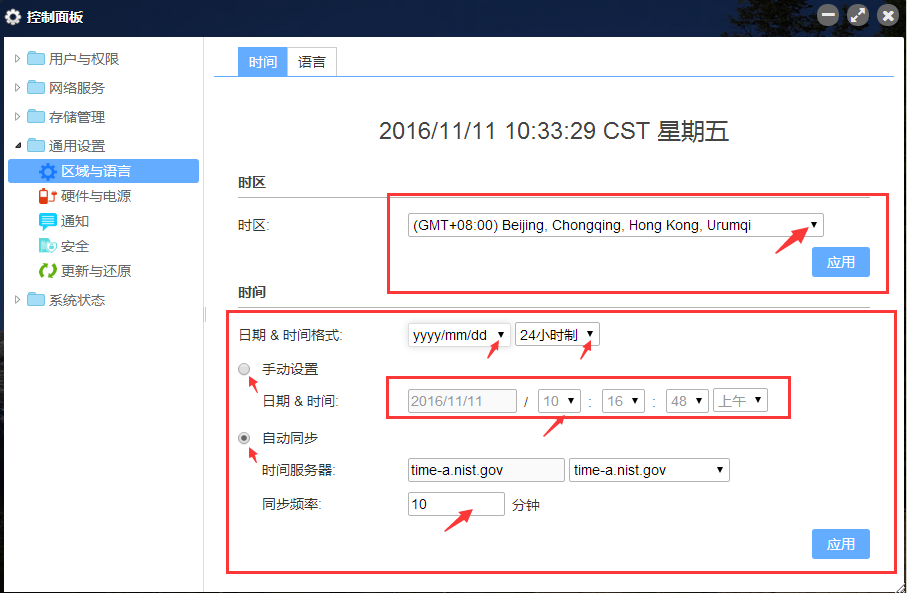907x593 pixels.
Task: Open the hour dropdown showing 10
Action: [x=559, y=401]
